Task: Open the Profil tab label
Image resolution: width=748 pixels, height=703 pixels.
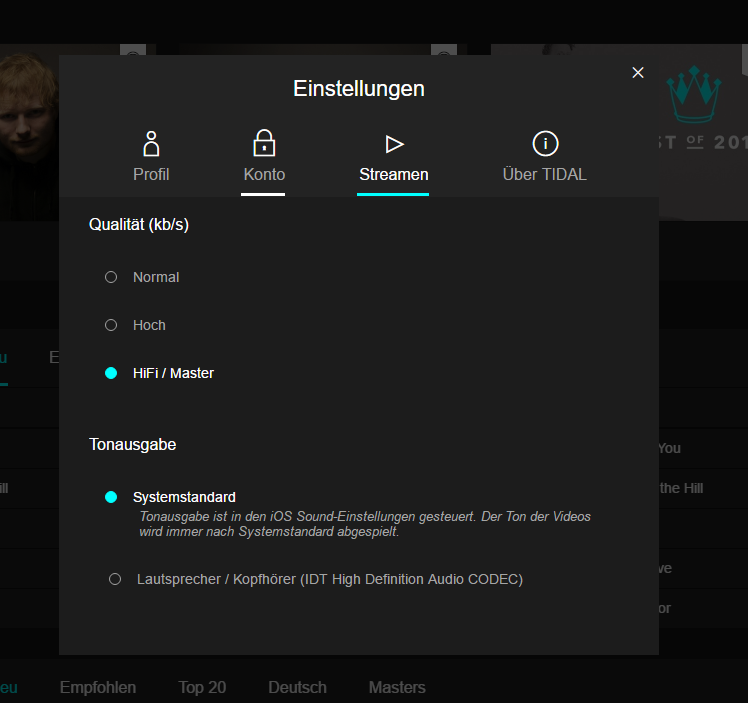Action: click(151, 175)
